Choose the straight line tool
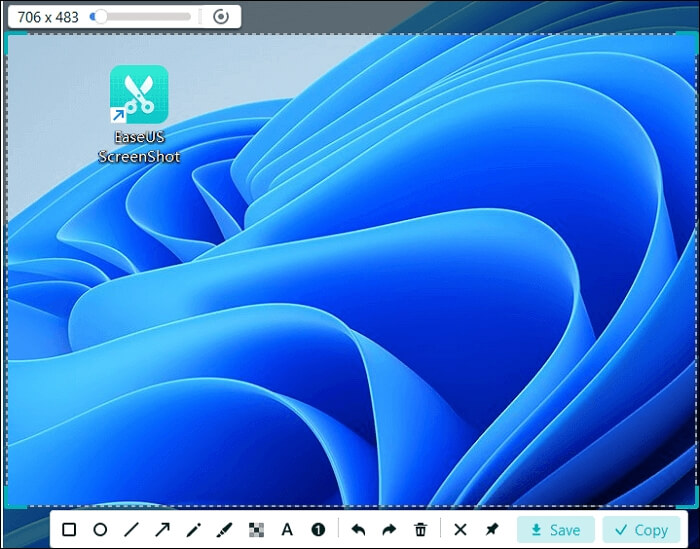Image resolution: width=700 pixels, height=549 pixels. coord(131,530)
